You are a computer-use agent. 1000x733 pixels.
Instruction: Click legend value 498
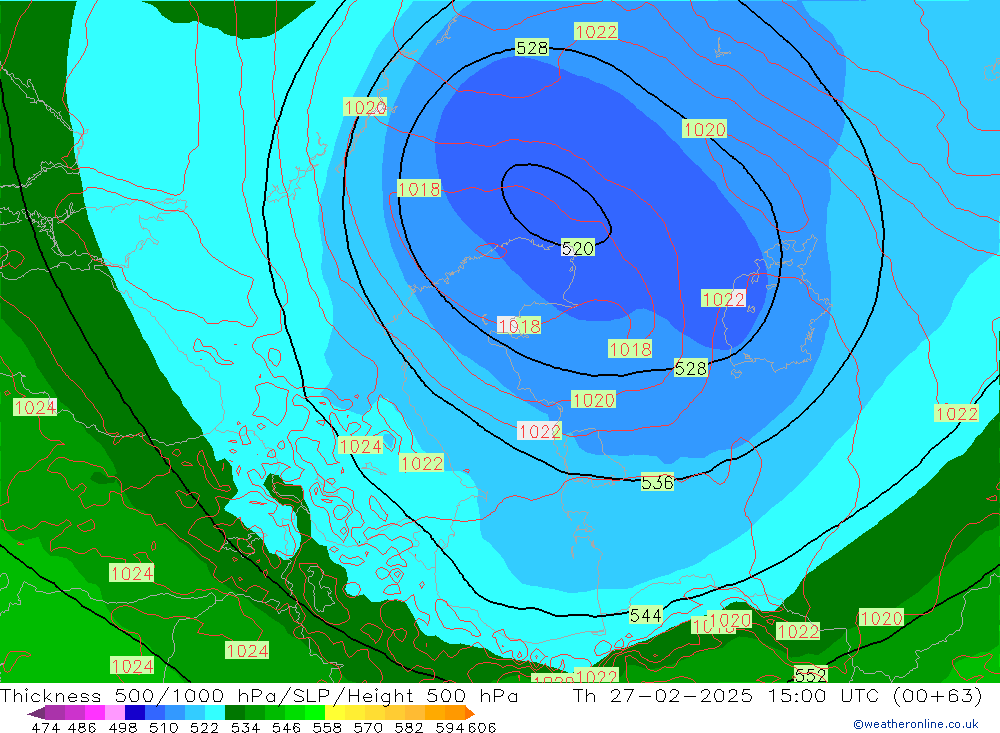point(123,728)
